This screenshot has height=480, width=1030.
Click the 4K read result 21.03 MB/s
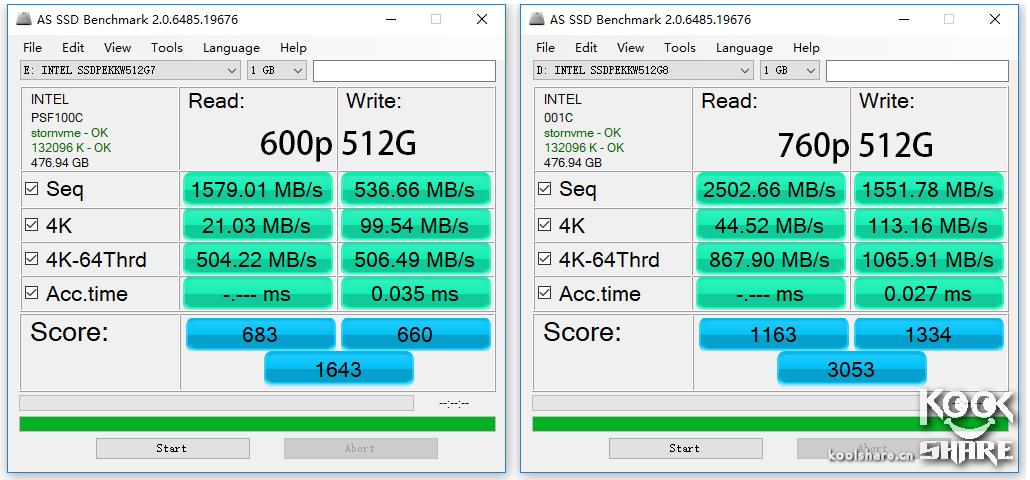tap(258, 225)
